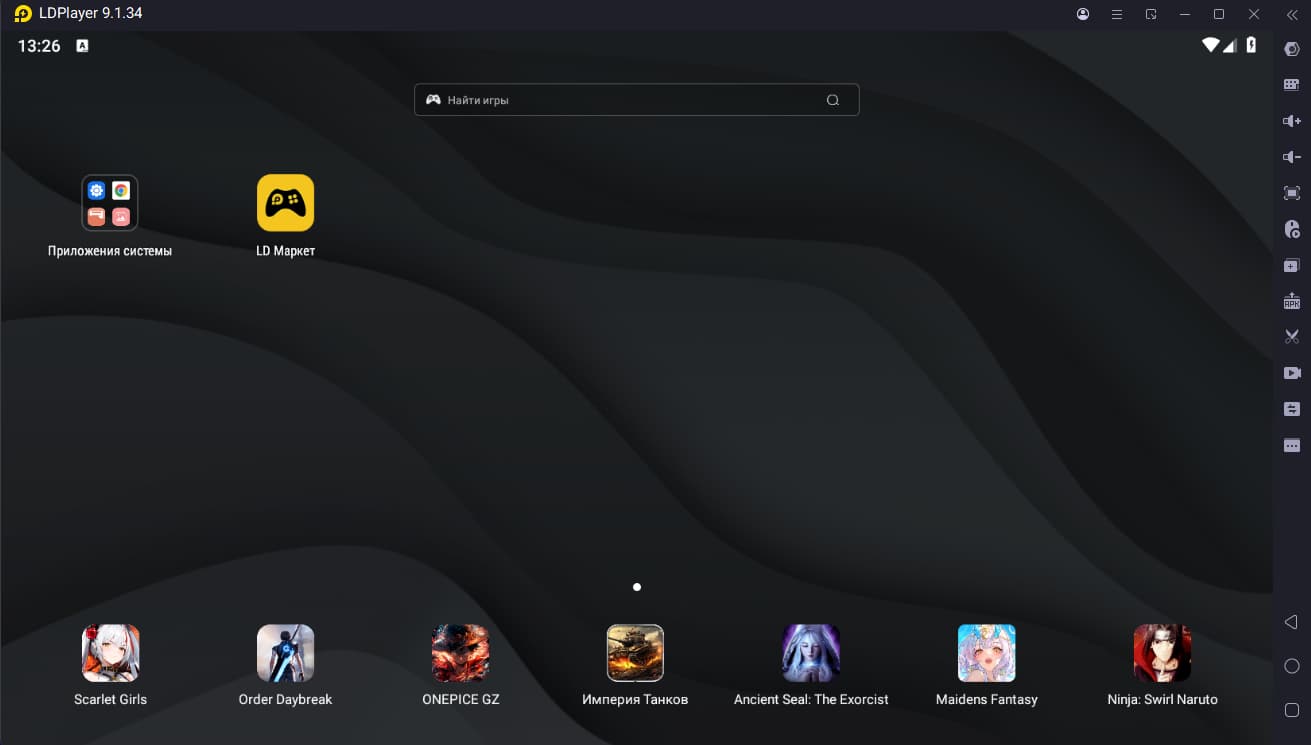This screenshot has height=745, width=1311.
Task: Launch the Scarlet Girls game
Action: click(x=110, y=653)
